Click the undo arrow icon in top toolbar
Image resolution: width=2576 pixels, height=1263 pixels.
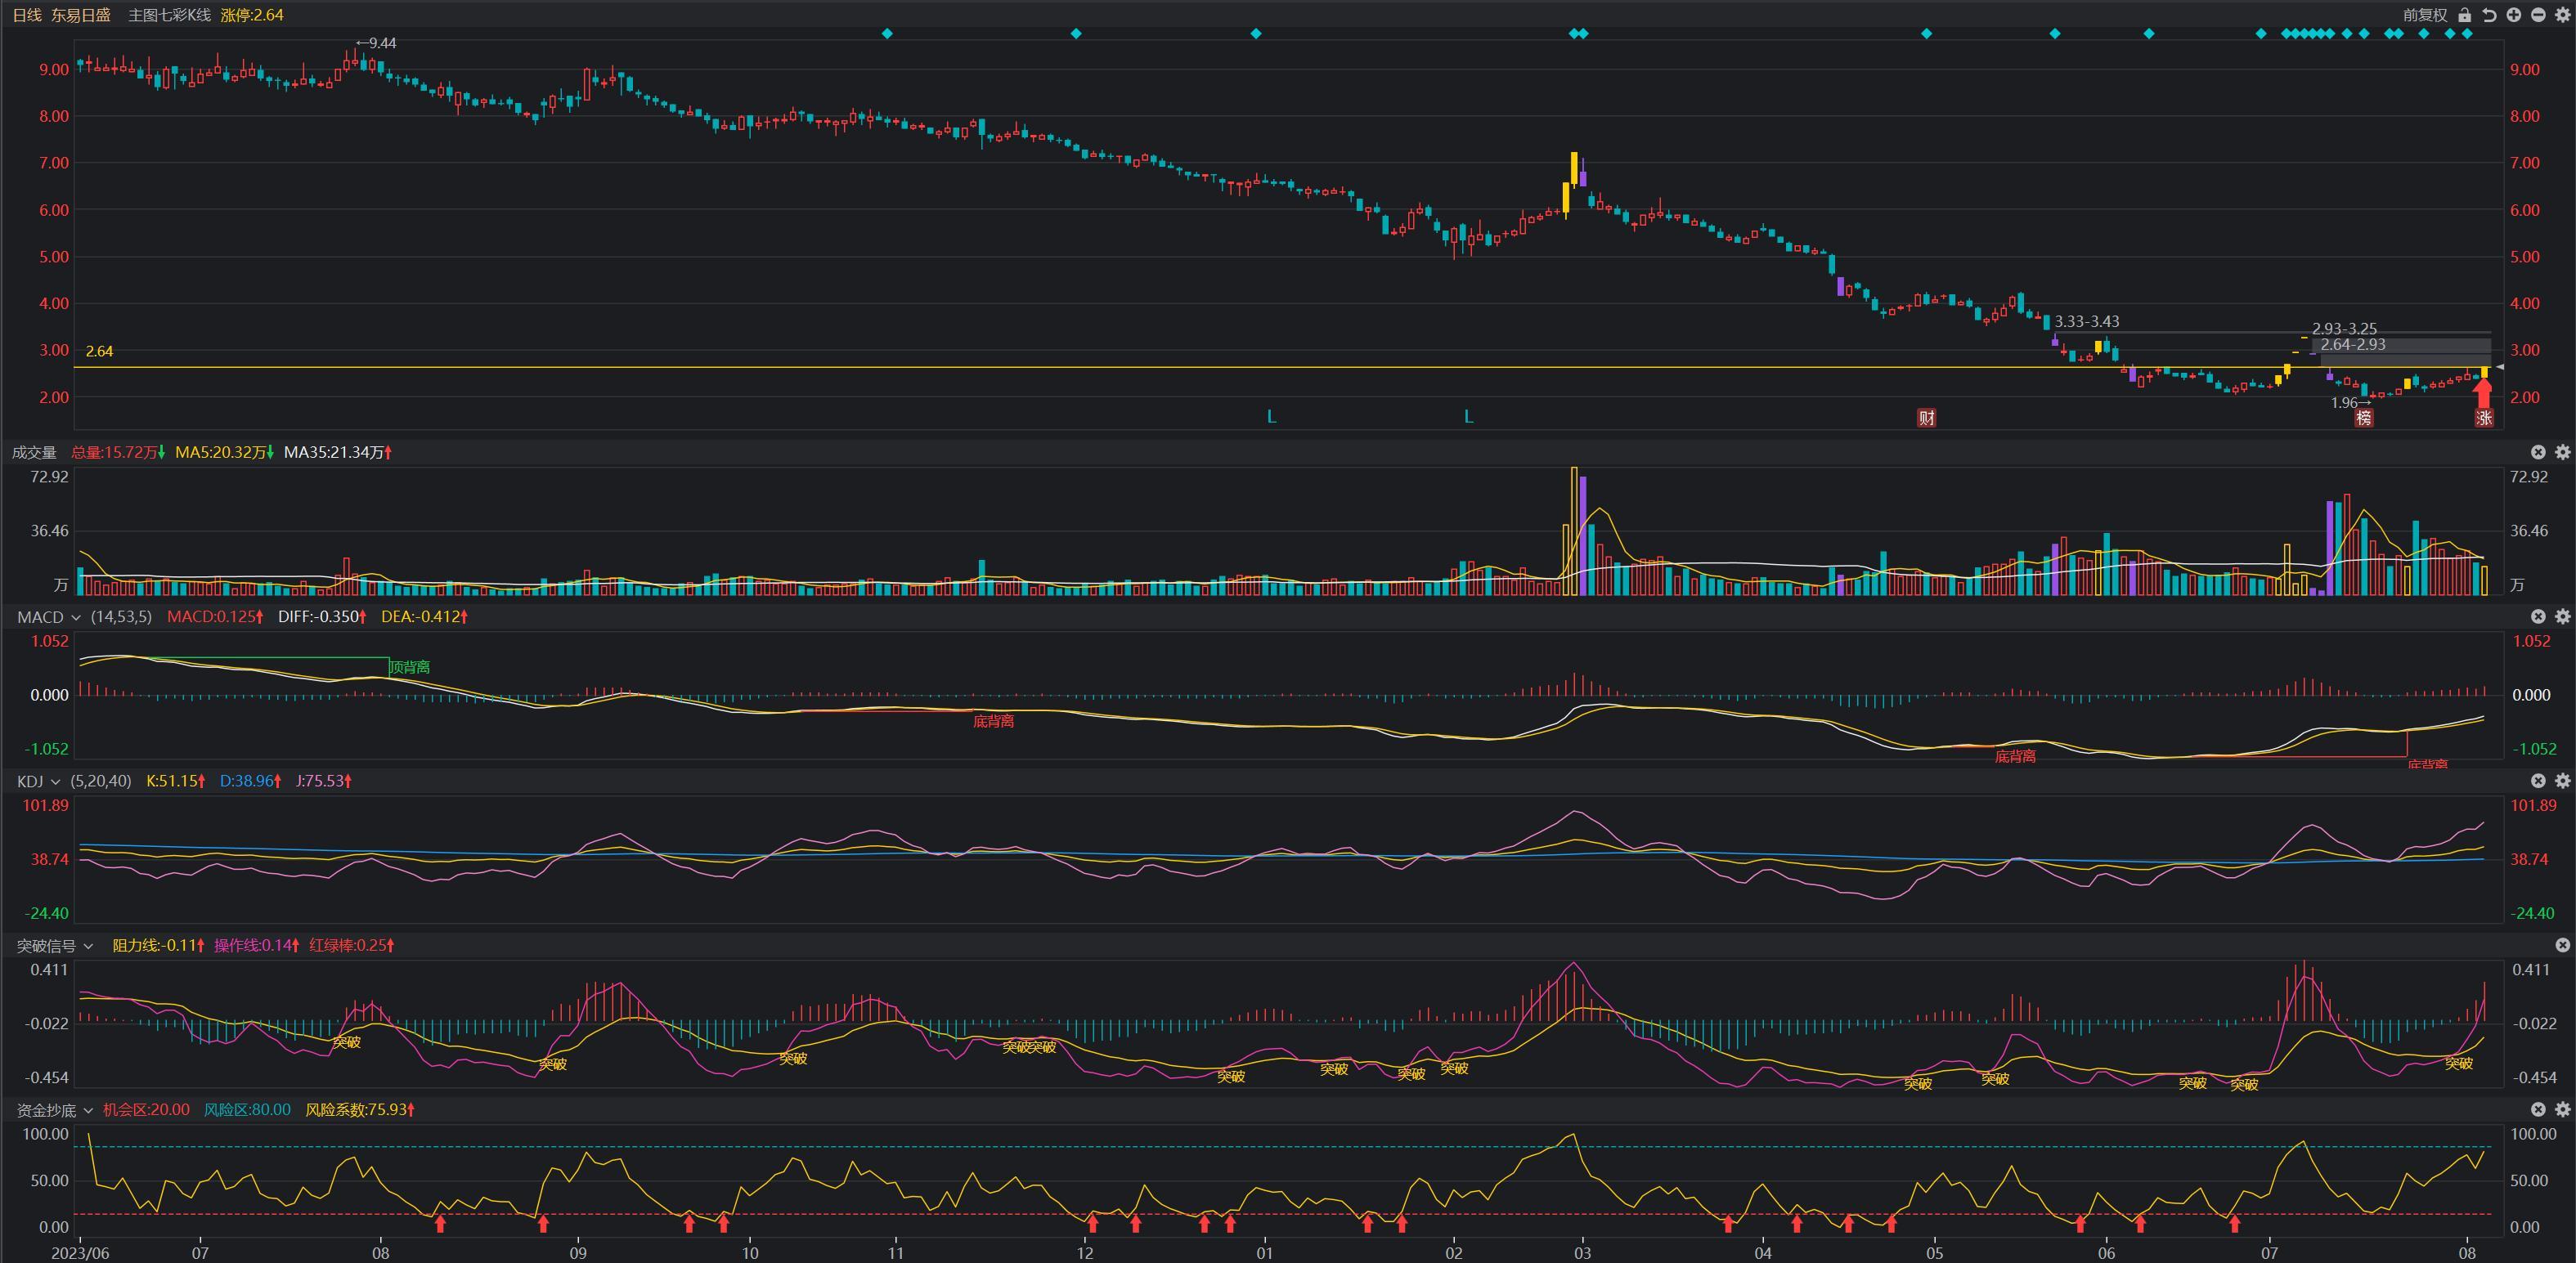point(2489,15)
